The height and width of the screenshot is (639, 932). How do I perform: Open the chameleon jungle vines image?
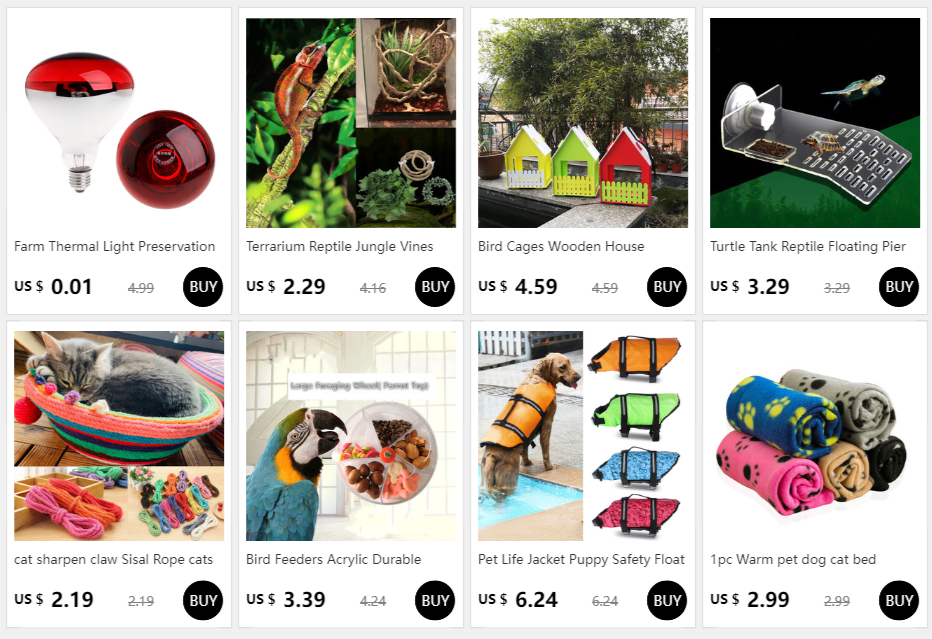click(x=351, y=123)
